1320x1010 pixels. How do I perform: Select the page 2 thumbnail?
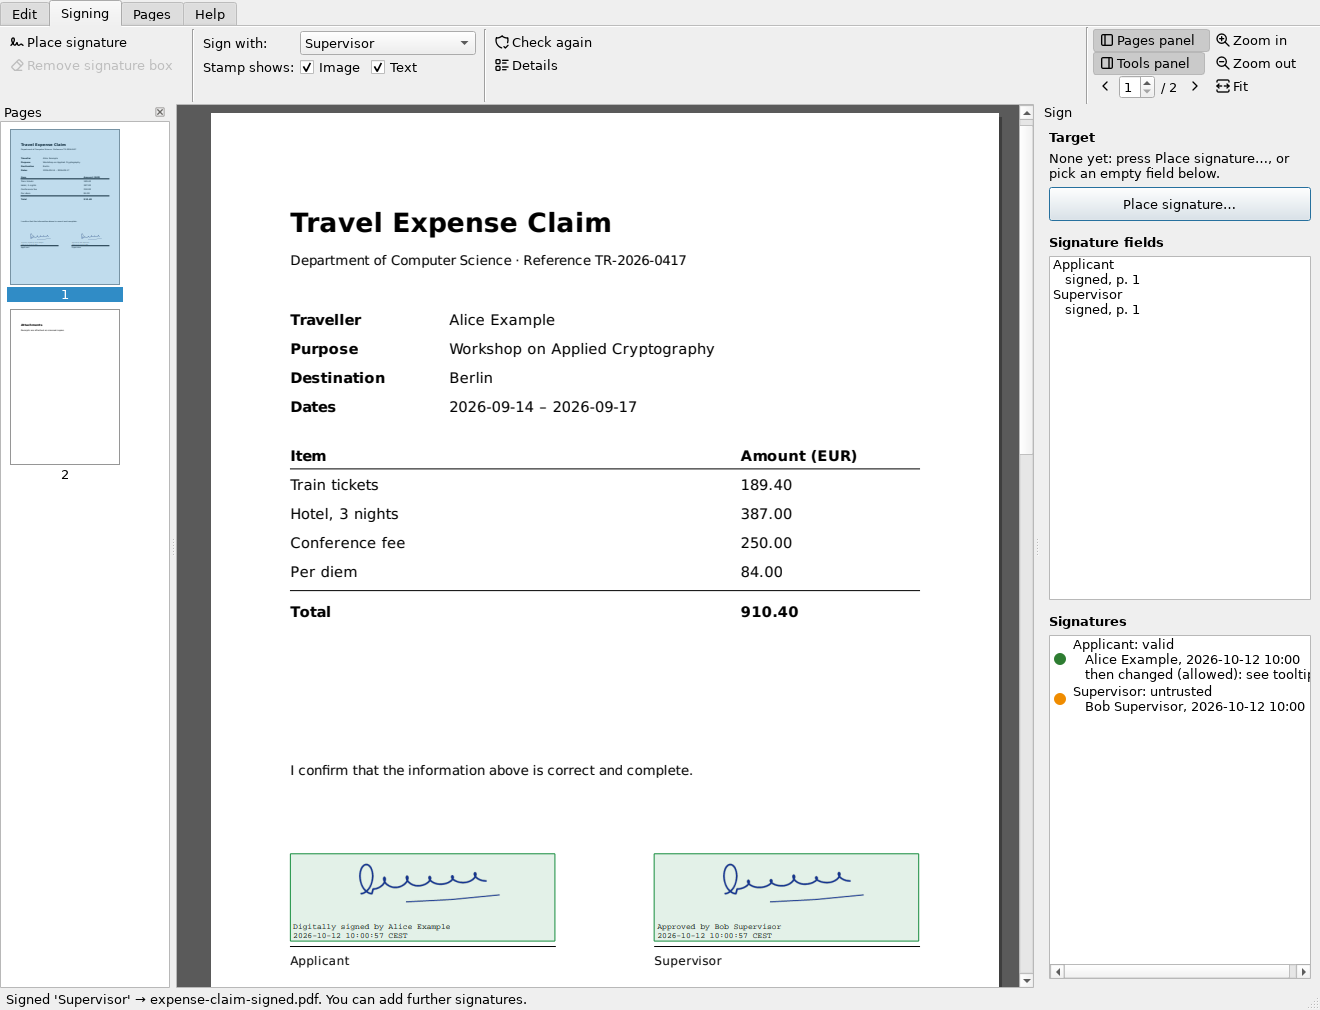pyautogui.click(x=65, y=387)
